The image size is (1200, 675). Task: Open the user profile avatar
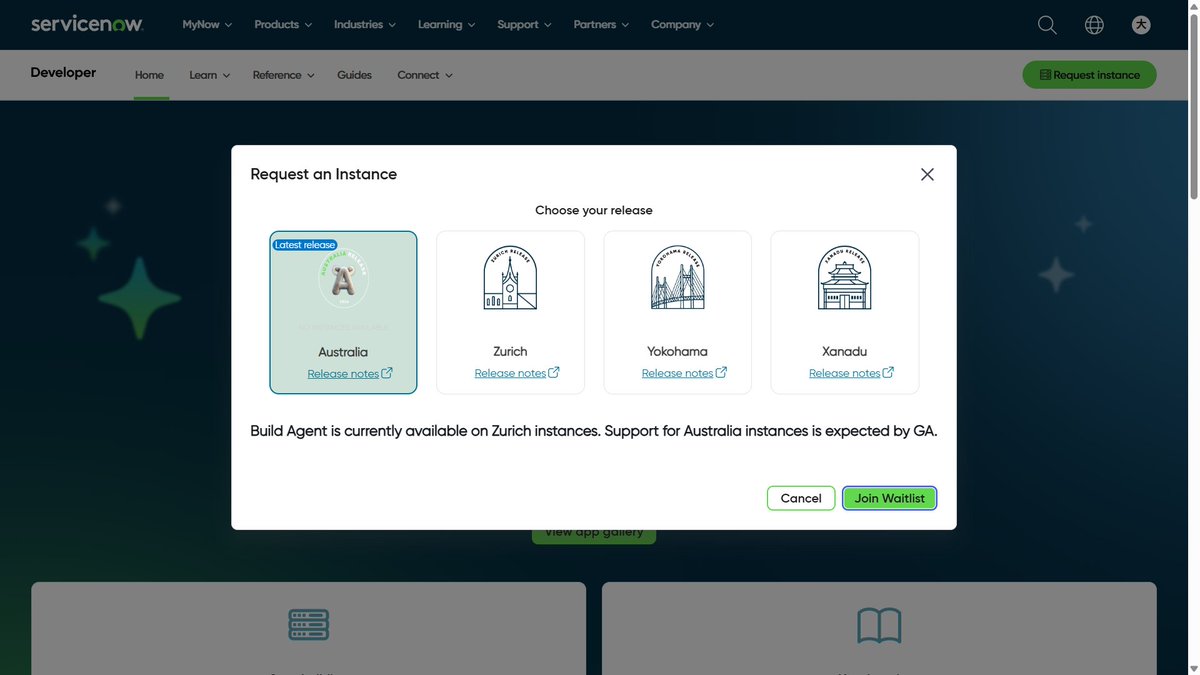(x=1141, y=25)
